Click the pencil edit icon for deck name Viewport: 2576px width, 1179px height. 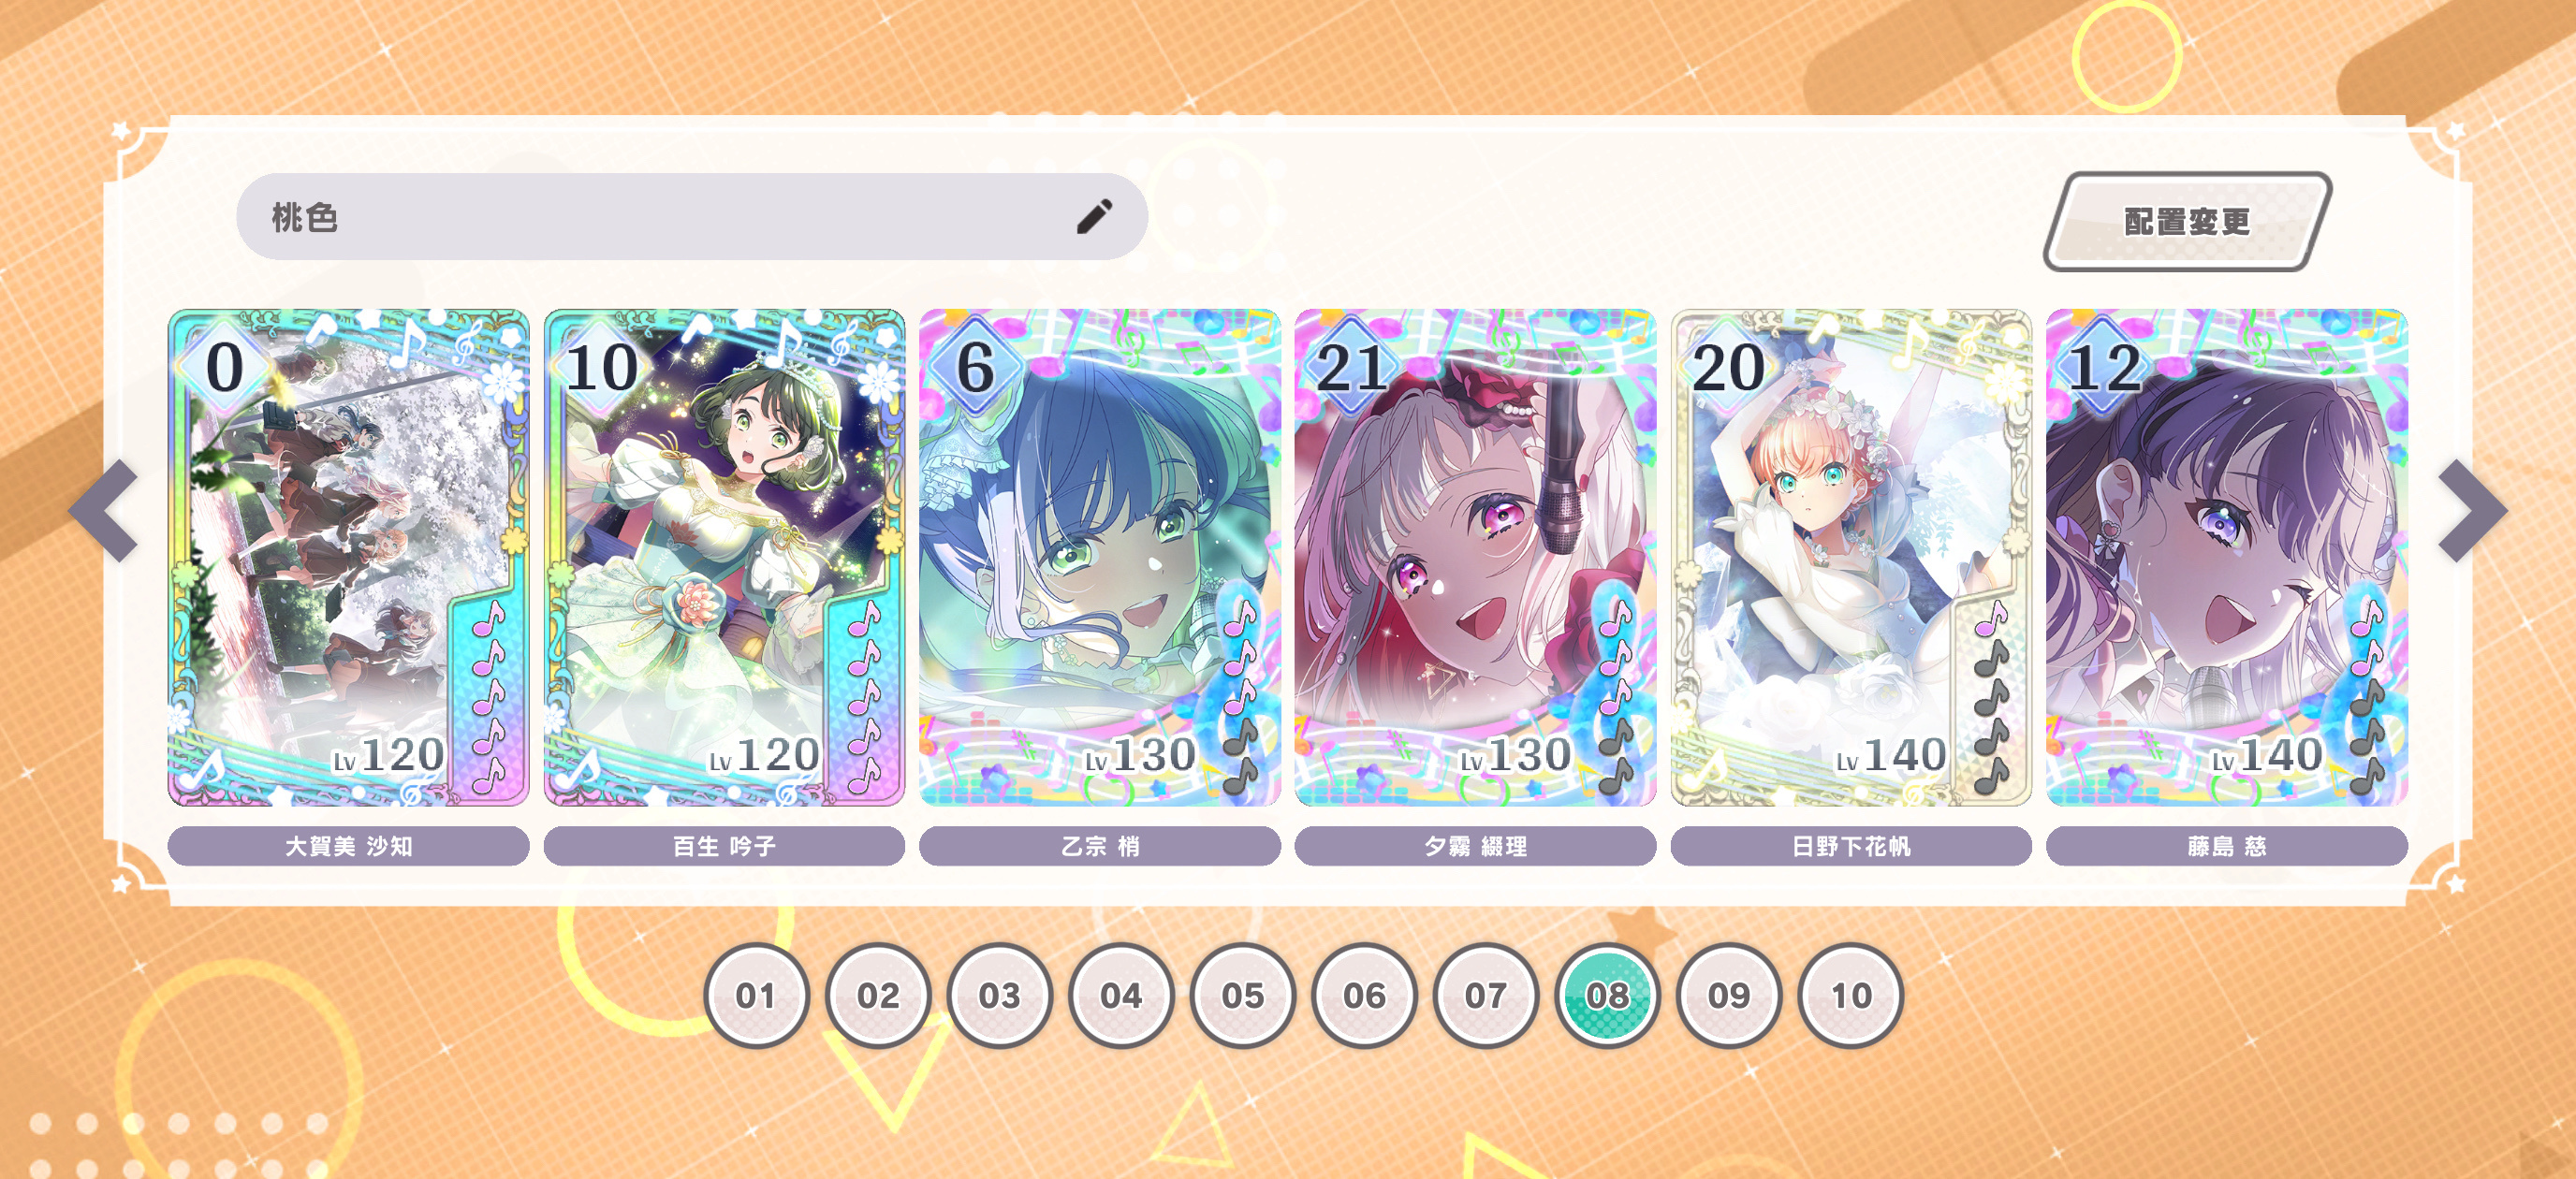(x=1094, y=216)
